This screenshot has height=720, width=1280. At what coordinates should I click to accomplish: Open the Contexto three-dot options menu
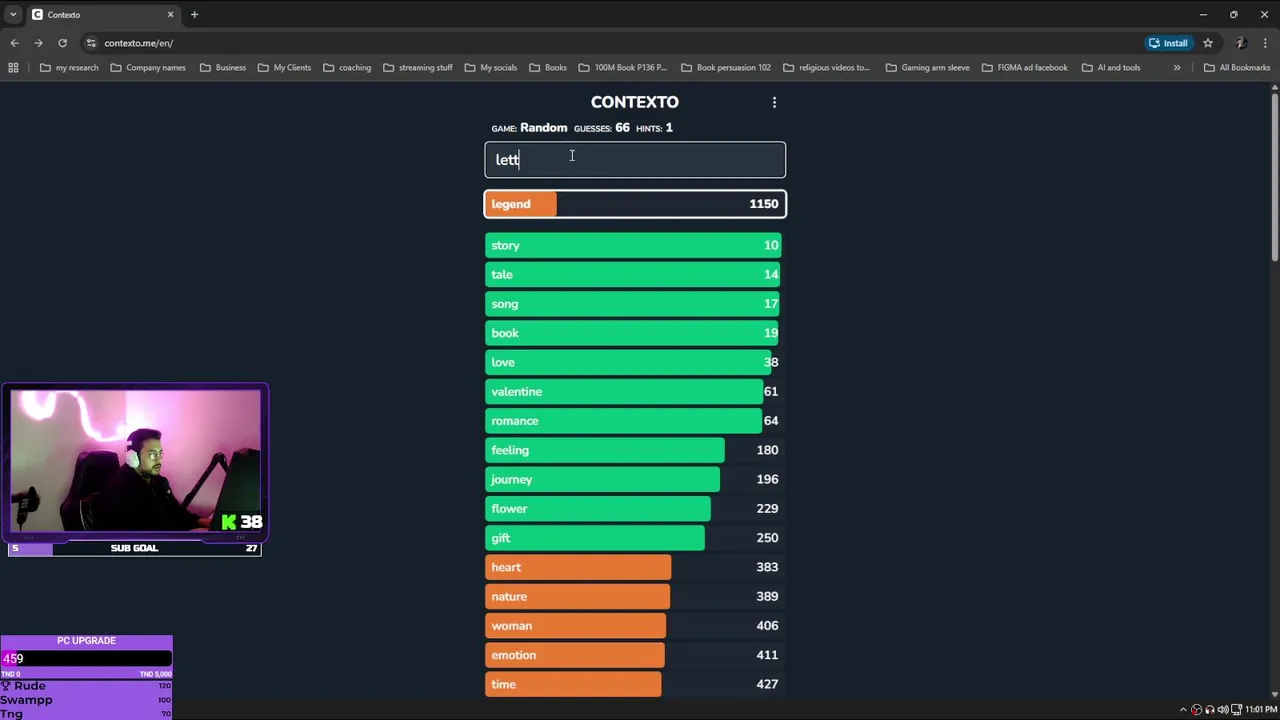[x=774, y=102]
